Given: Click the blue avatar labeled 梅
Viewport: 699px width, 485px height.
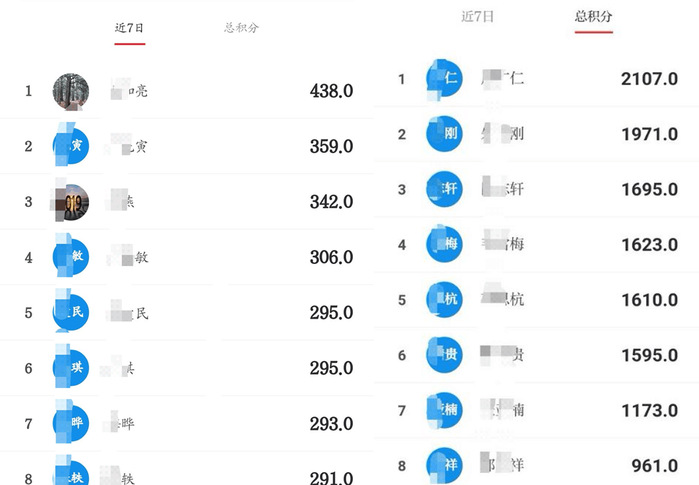Looking at the screenshot, I should (446, 244).
